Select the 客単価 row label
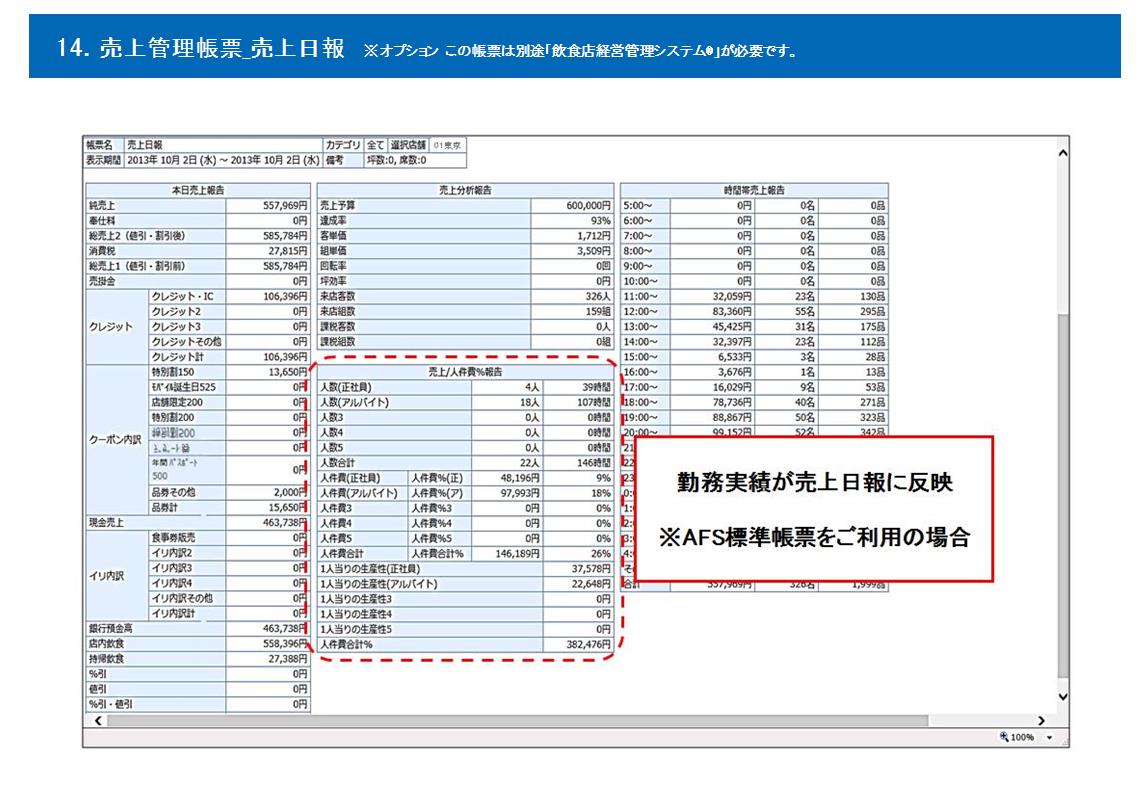Screen dimensions: 1143x793 pos(424,236)
